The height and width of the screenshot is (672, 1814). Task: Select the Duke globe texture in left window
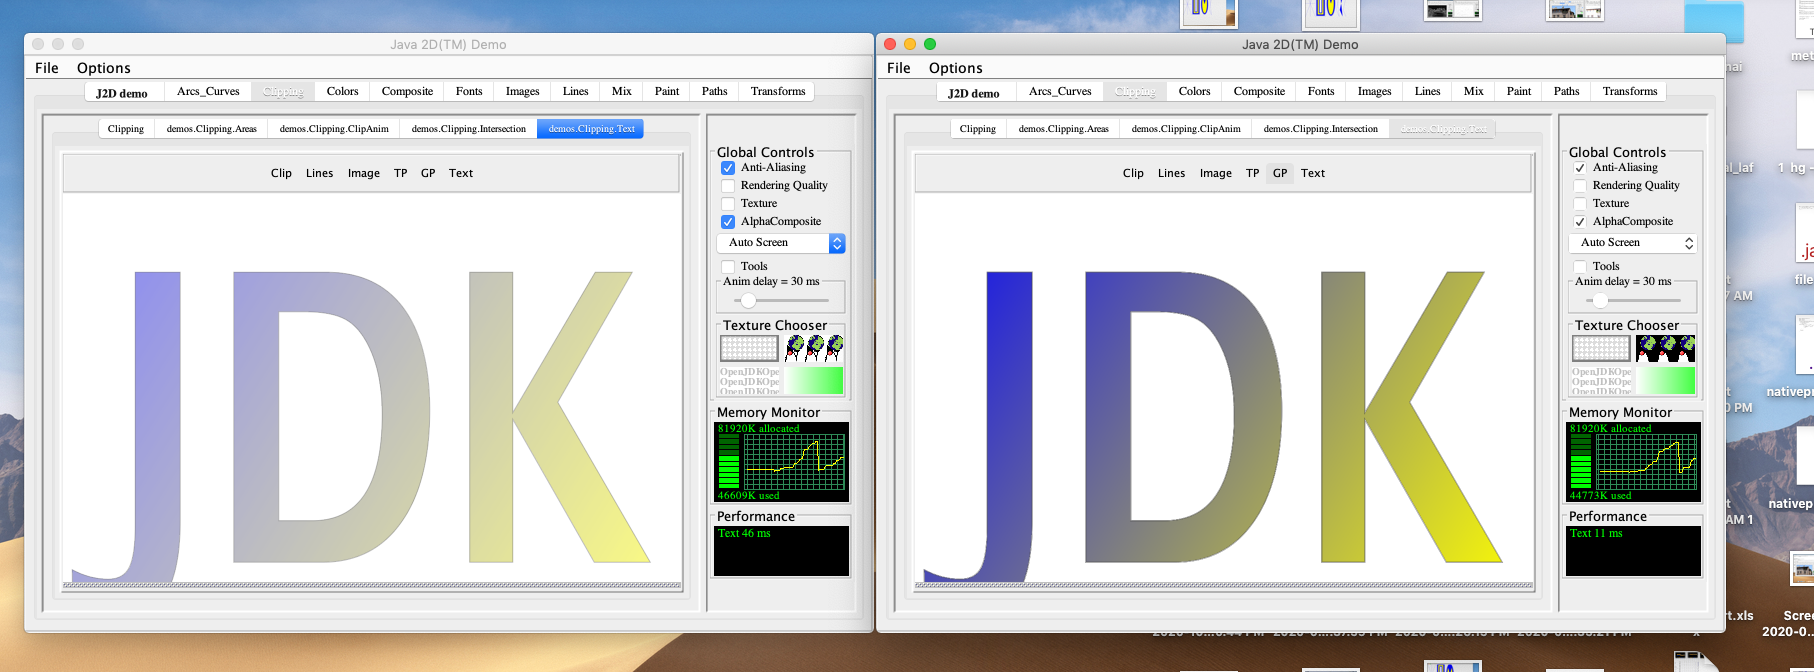(x=814, y=348)
